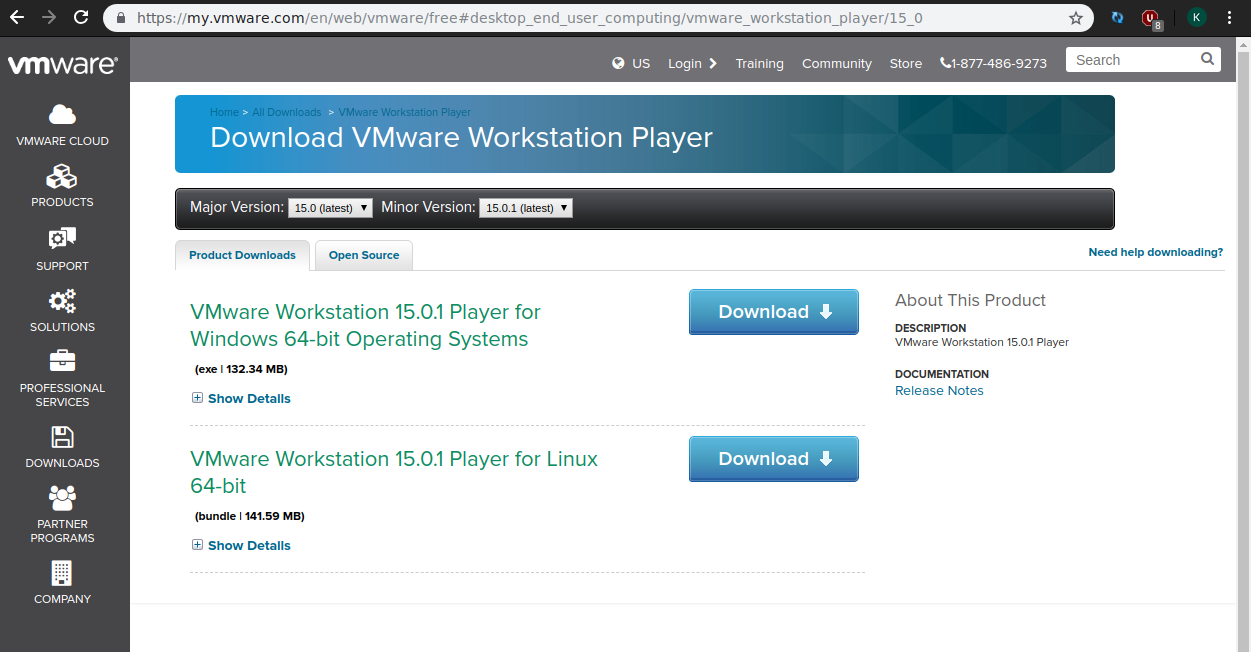Open Support icon in sidebar
Viewport: 1251px width, 652px height.
[x=62, y=240]
